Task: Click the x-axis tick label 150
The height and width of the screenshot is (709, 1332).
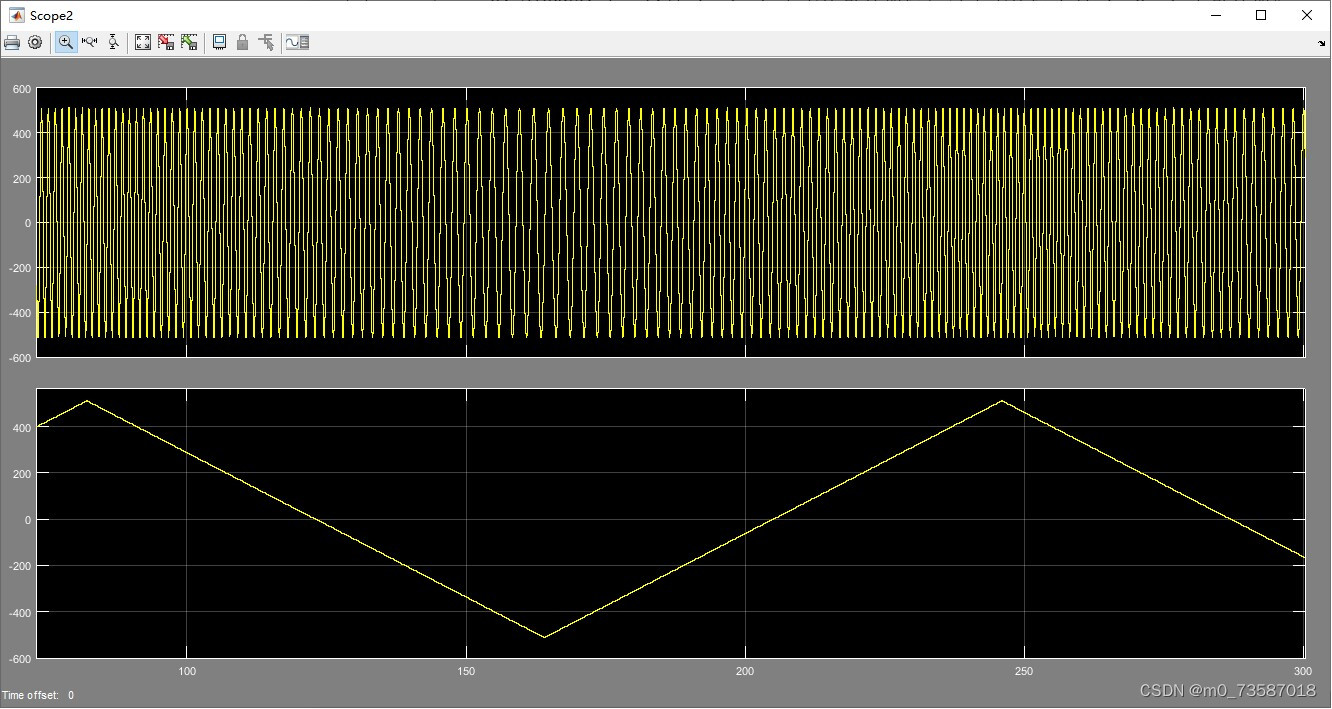Action: pyautogui.click(x=466, y=670)
